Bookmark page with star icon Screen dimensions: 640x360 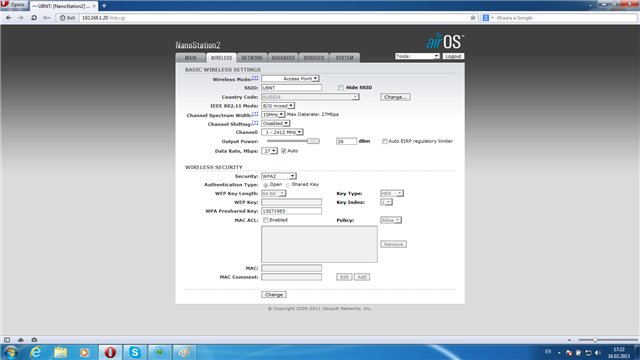pyautogui.click(x=473, y=18)
